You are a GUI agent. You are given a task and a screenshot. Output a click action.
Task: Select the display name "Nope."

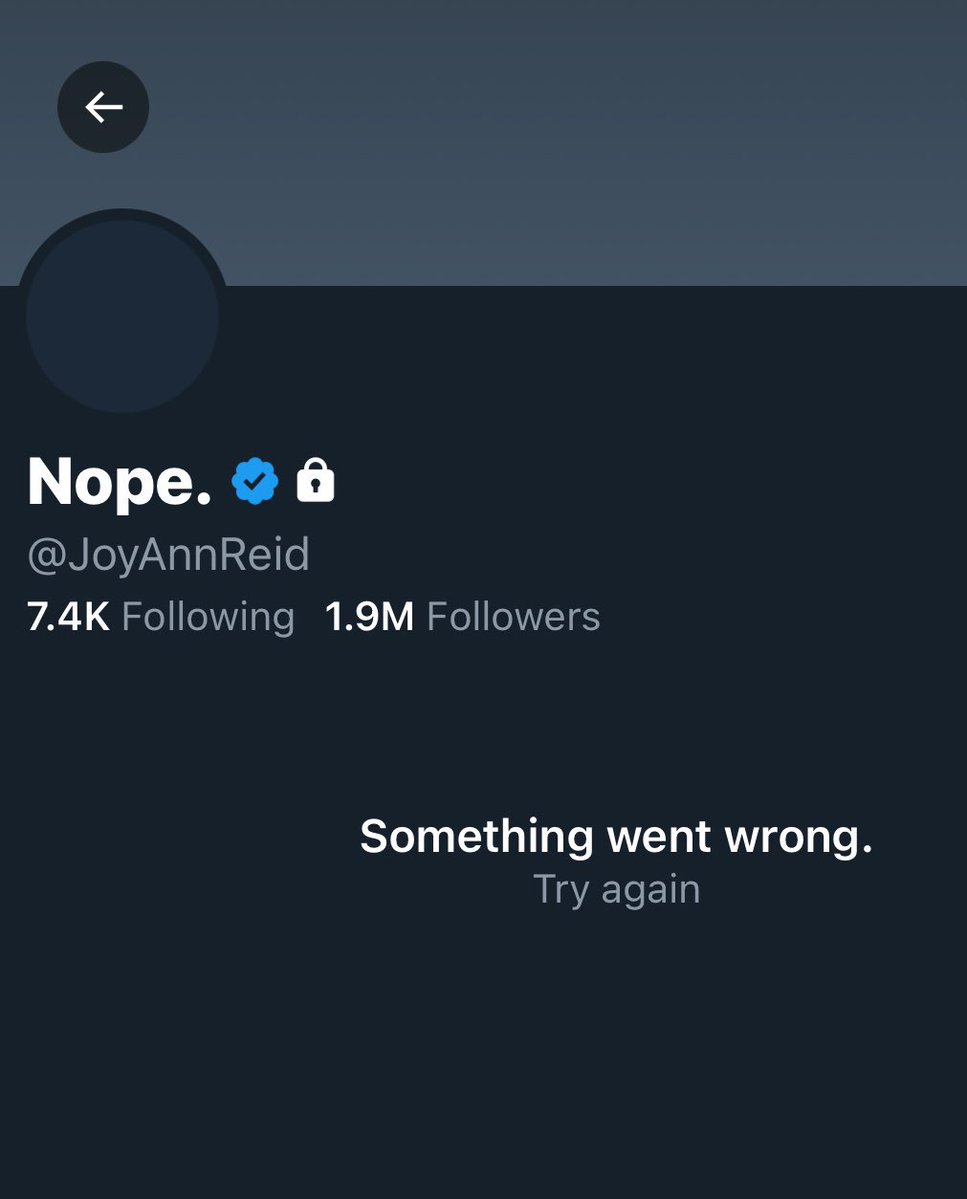pyautogui.click(x=119, y=481)
